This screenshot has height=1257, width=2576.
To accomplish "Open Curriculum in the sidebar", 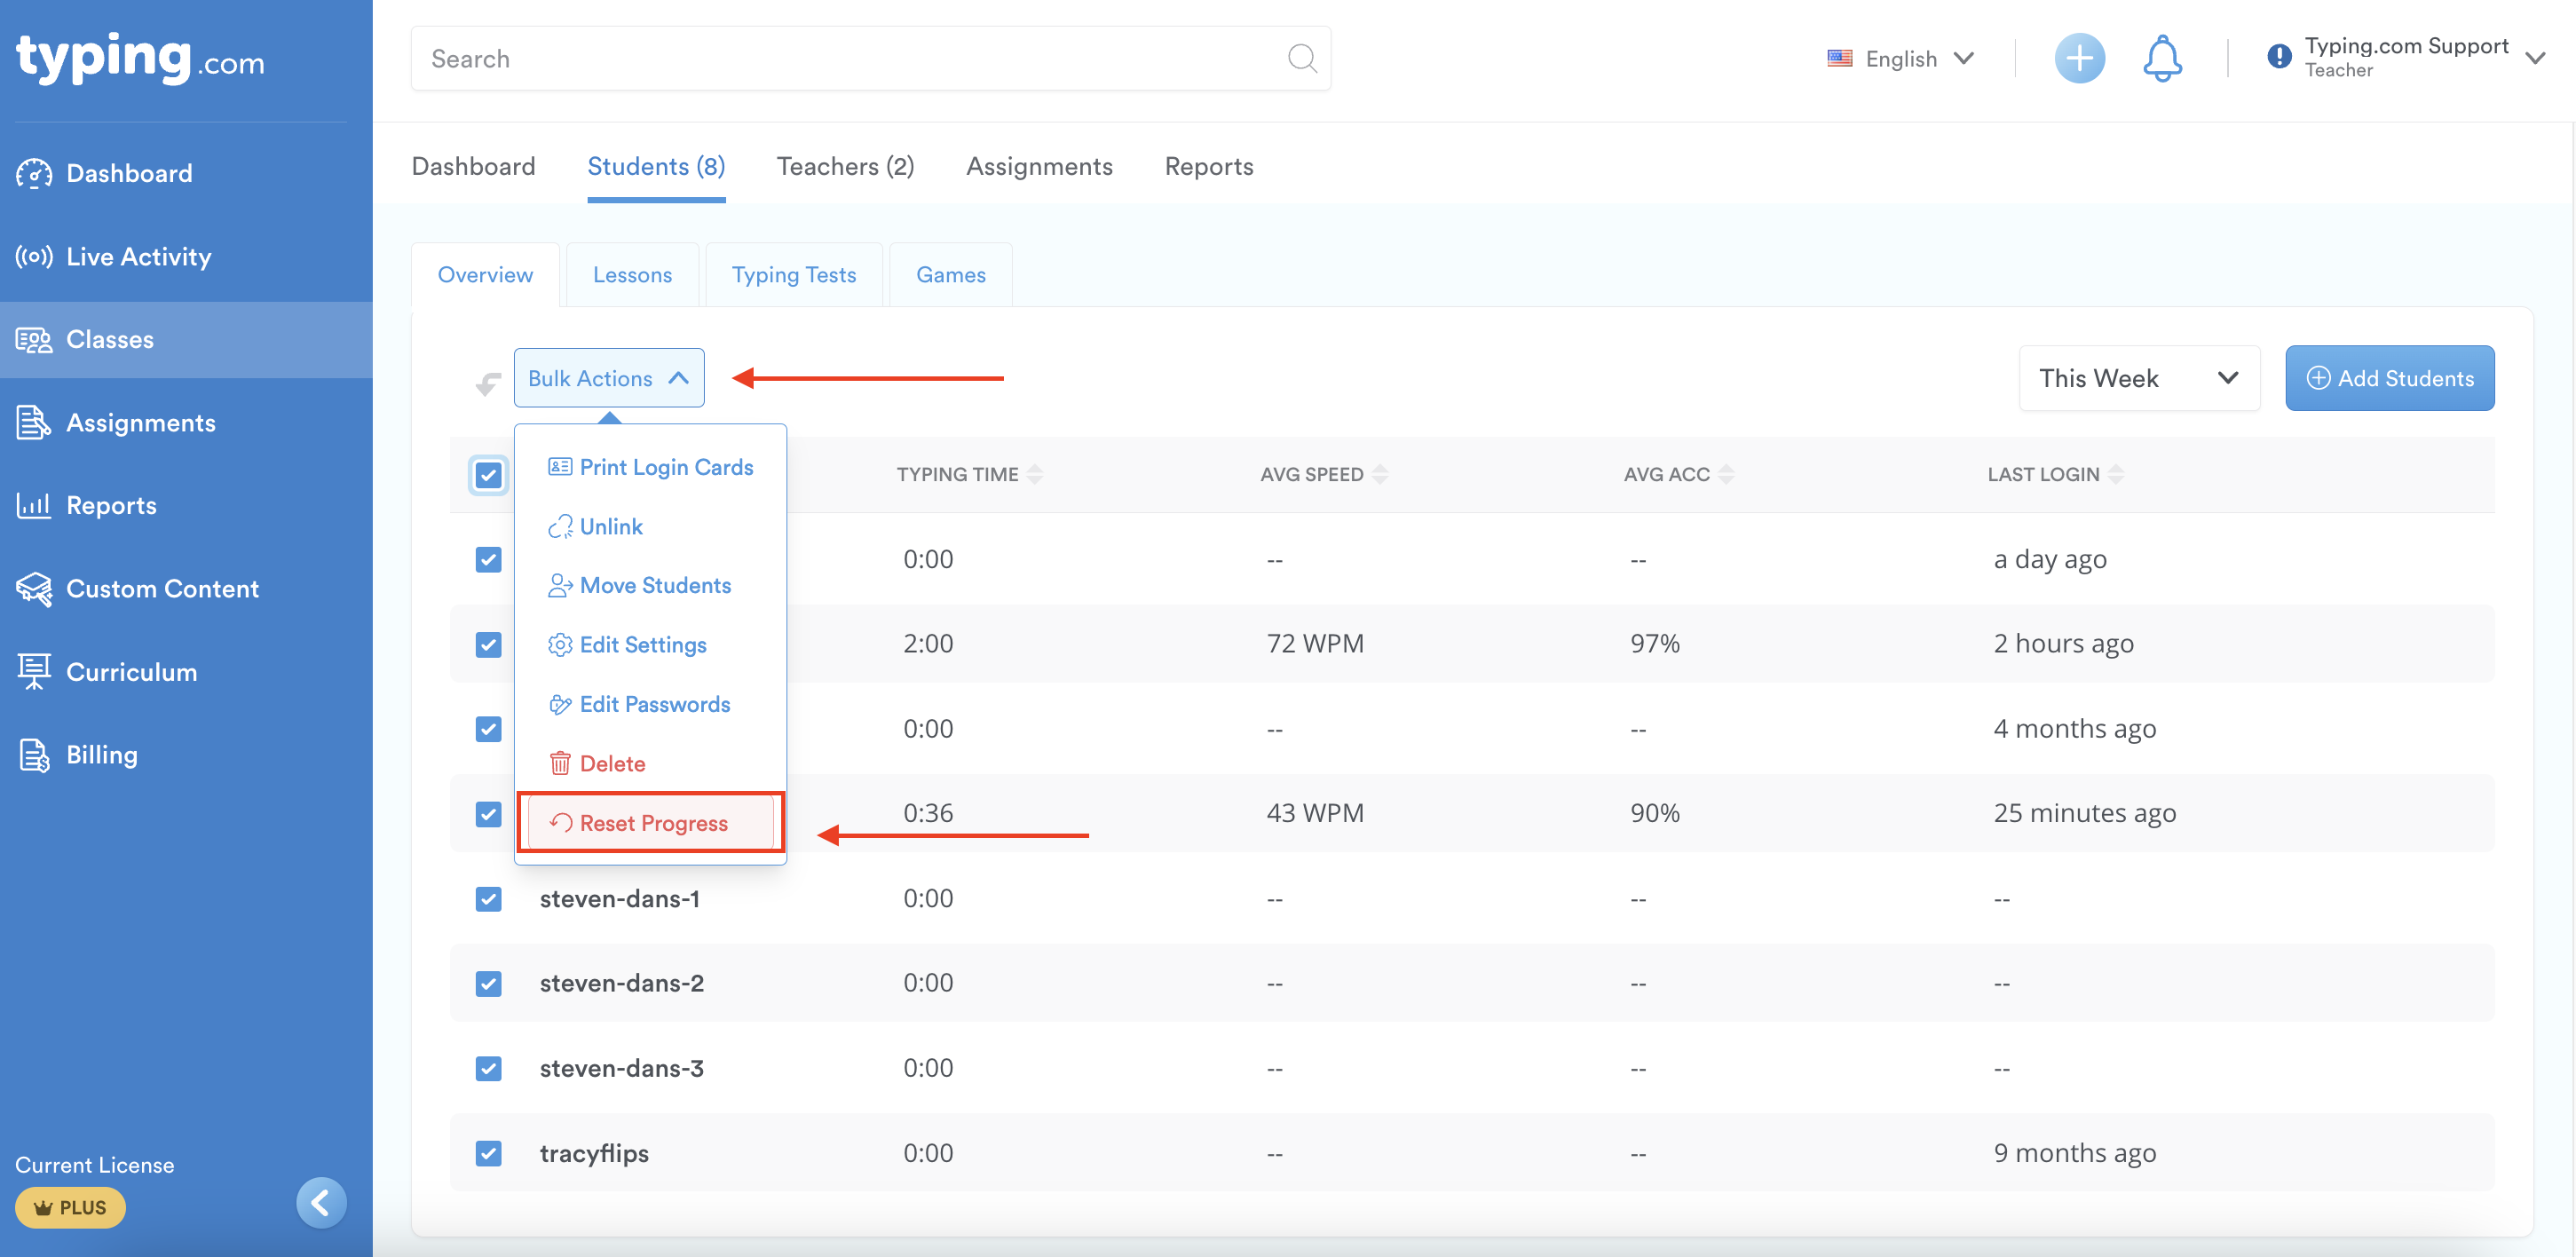I will [131, 672].
